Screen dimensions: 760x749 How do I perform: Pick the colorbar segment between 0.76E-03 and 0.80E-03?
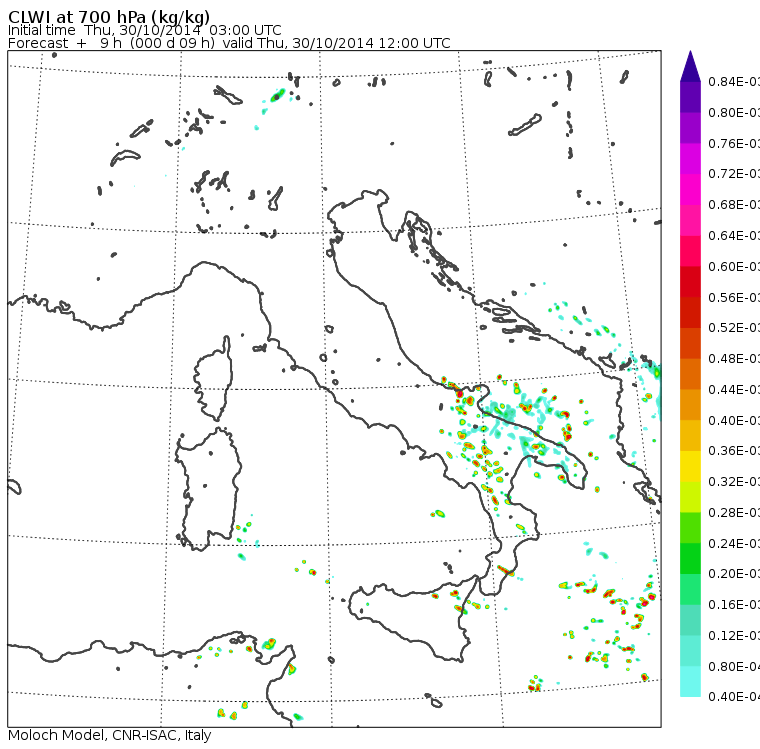click(690, 128)
